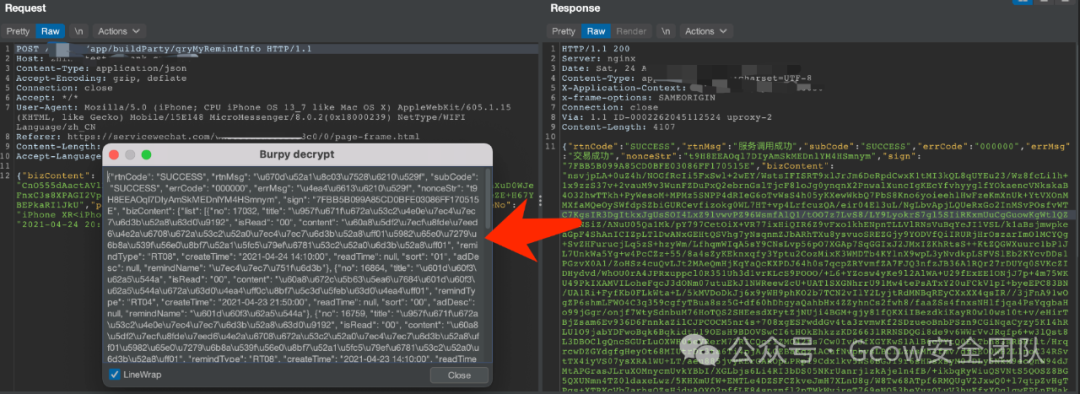This screenshot has height=394, width=1080.
Task: Click the User-Agent Mozilla/5.0 header line
Action: pyautogui.click(x=264, y=118)
